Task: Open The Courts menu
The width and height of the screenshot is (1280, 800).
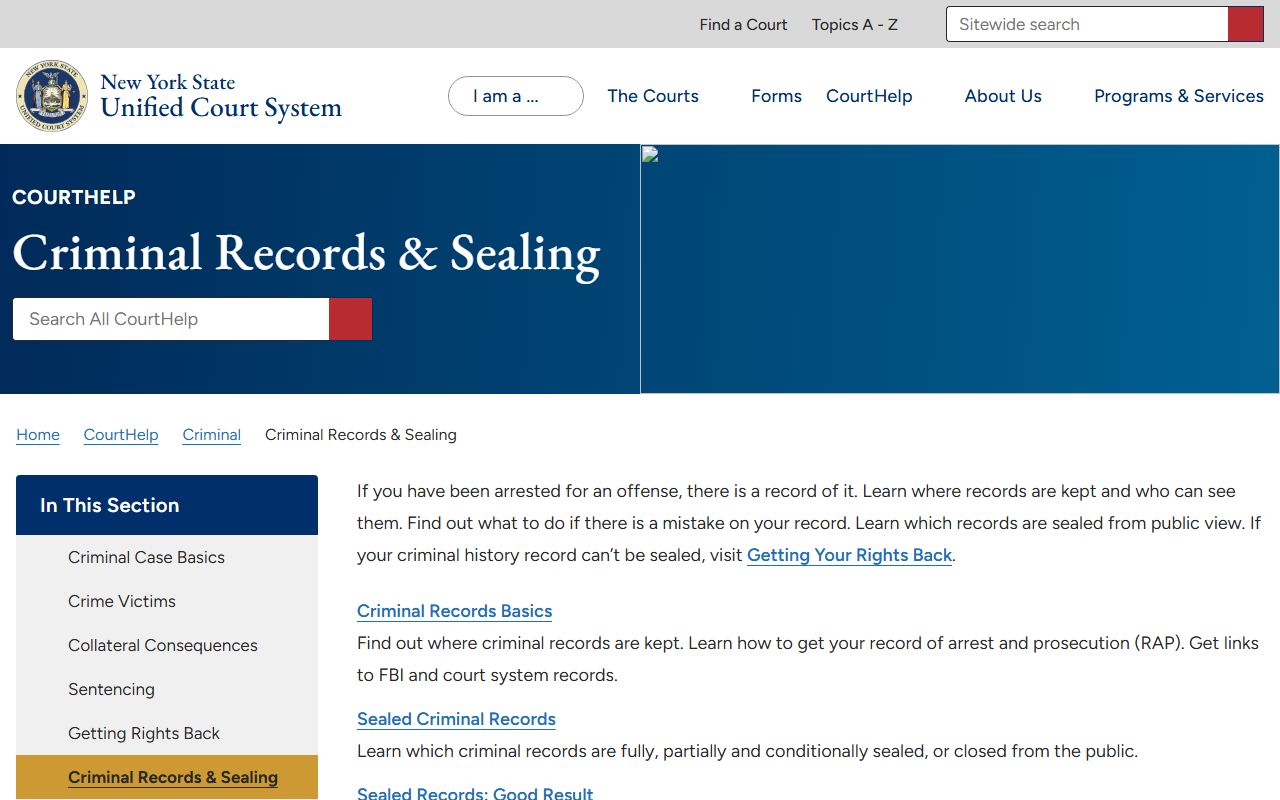Action: [x=653, y=96]
